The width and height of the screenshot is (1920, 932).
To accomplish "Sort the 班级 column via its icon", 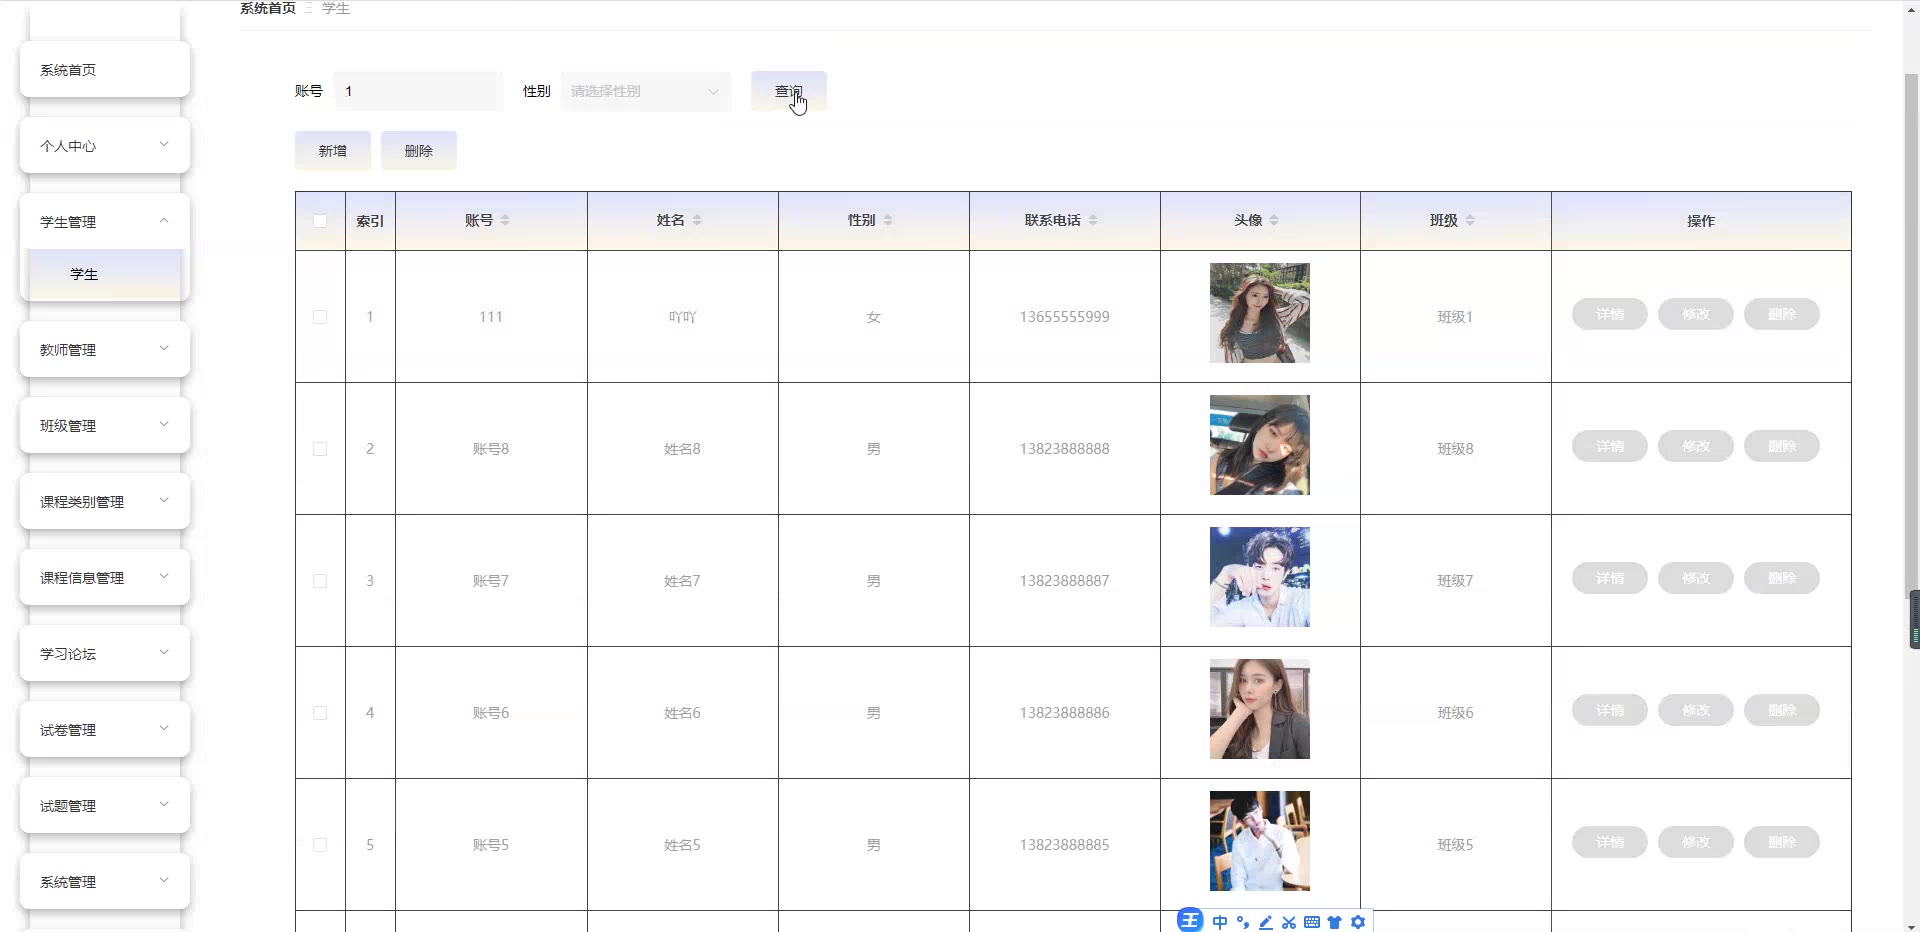I will tap(1470, 220).
